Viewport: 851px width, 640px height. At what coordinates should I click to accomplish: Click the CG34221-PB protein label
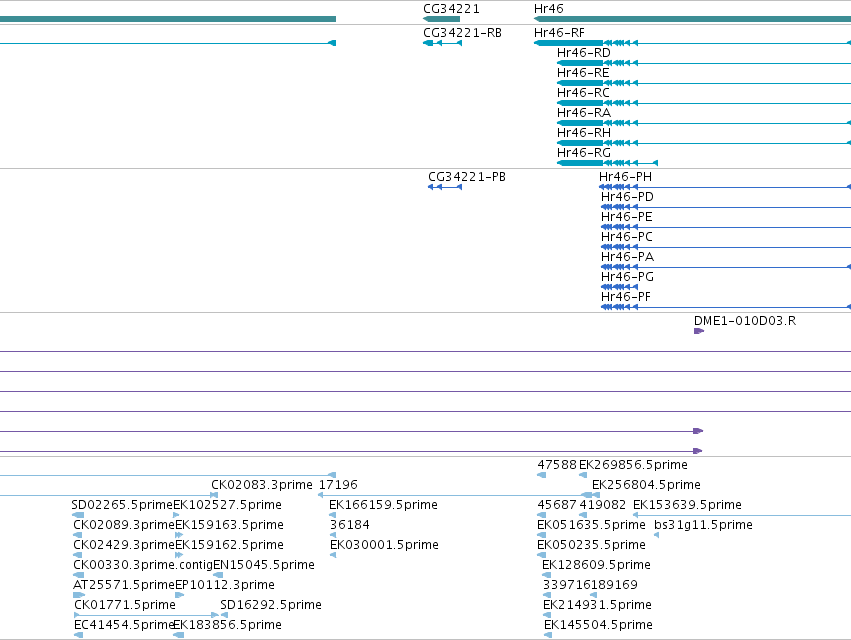467,176
